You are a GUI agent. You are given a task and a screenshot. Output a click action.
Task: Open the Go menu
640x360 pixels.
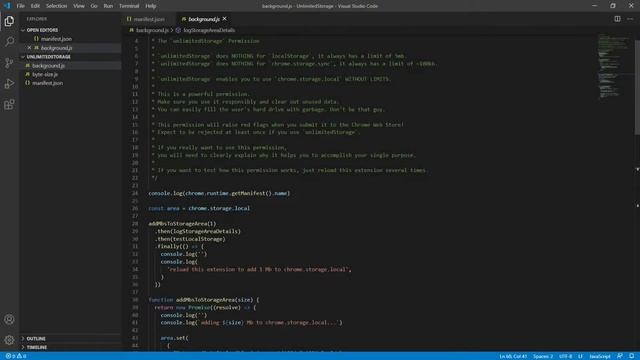coord(94,6)
